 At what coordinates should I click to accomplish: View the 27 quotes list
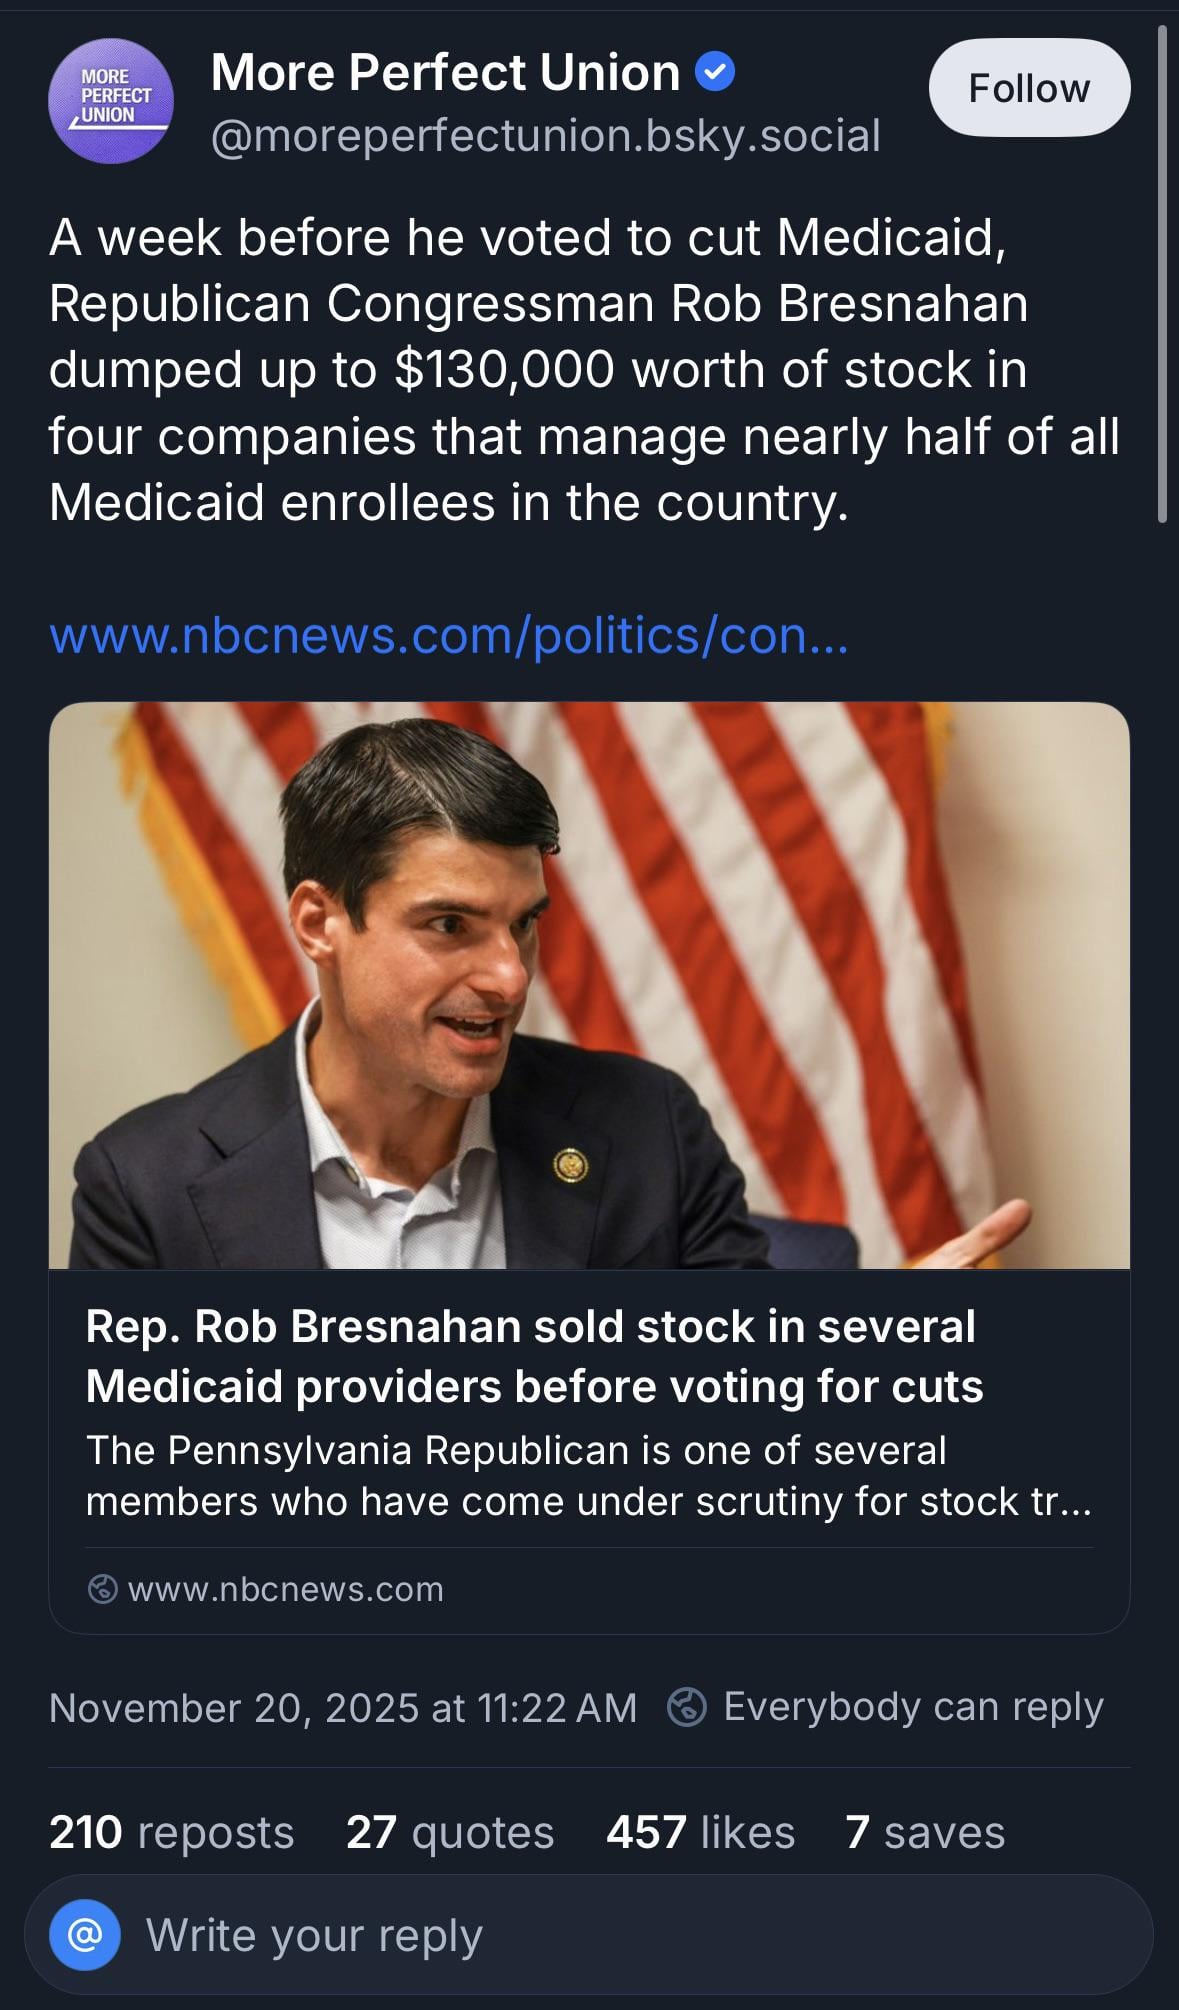[x=449, y=1832]
